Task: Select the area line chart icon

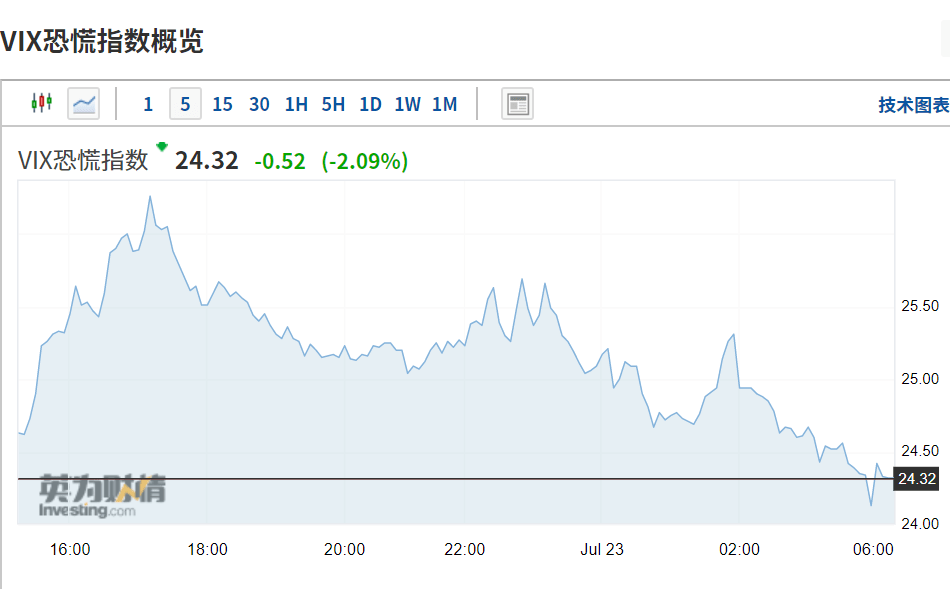Action: coord(84,104)
